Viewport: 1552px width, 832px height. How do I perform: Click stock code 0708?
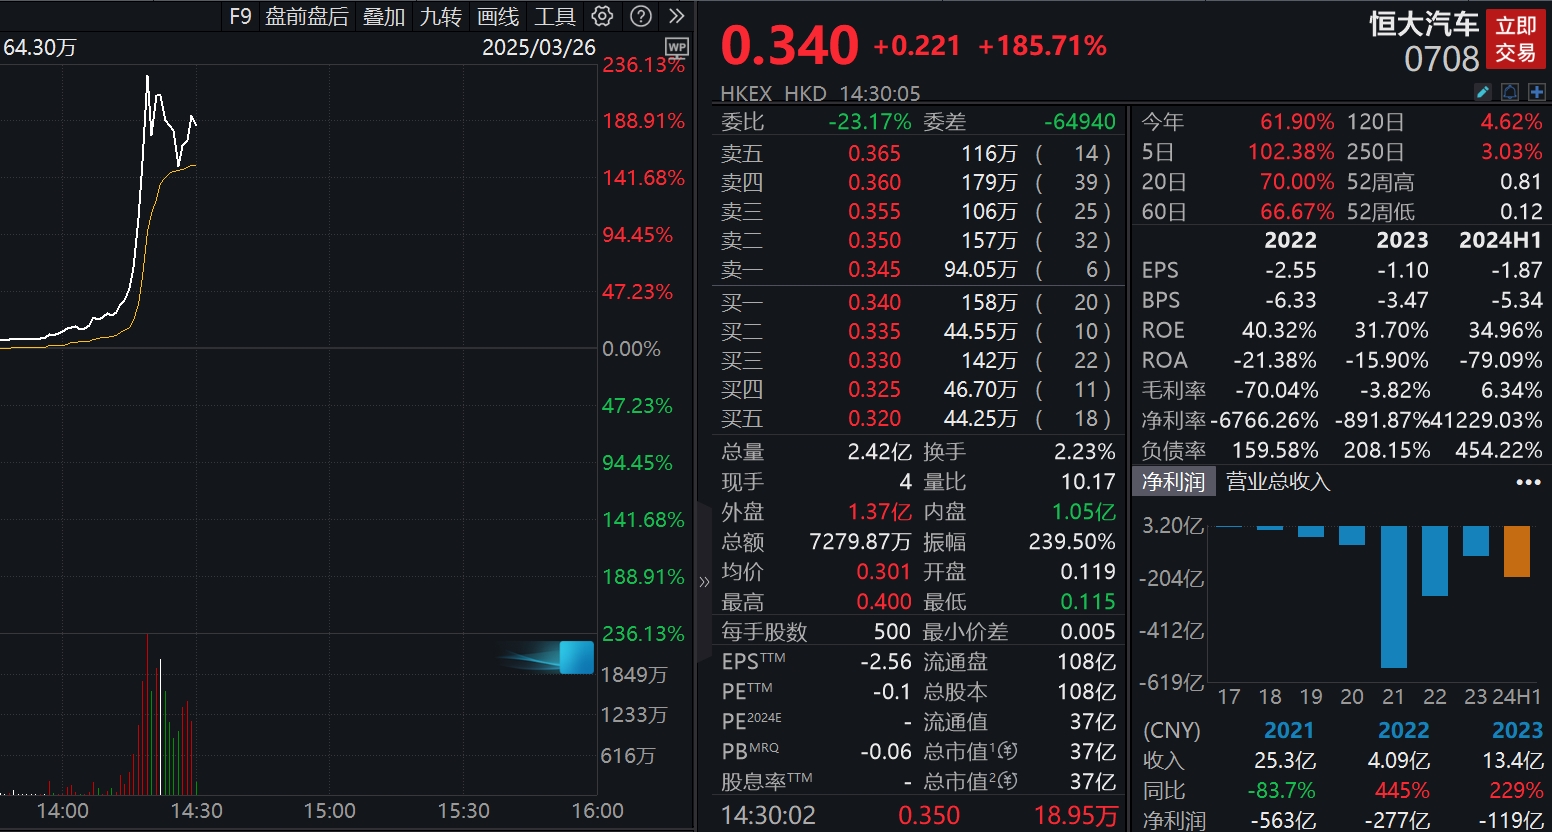(x=1441, y=59)
